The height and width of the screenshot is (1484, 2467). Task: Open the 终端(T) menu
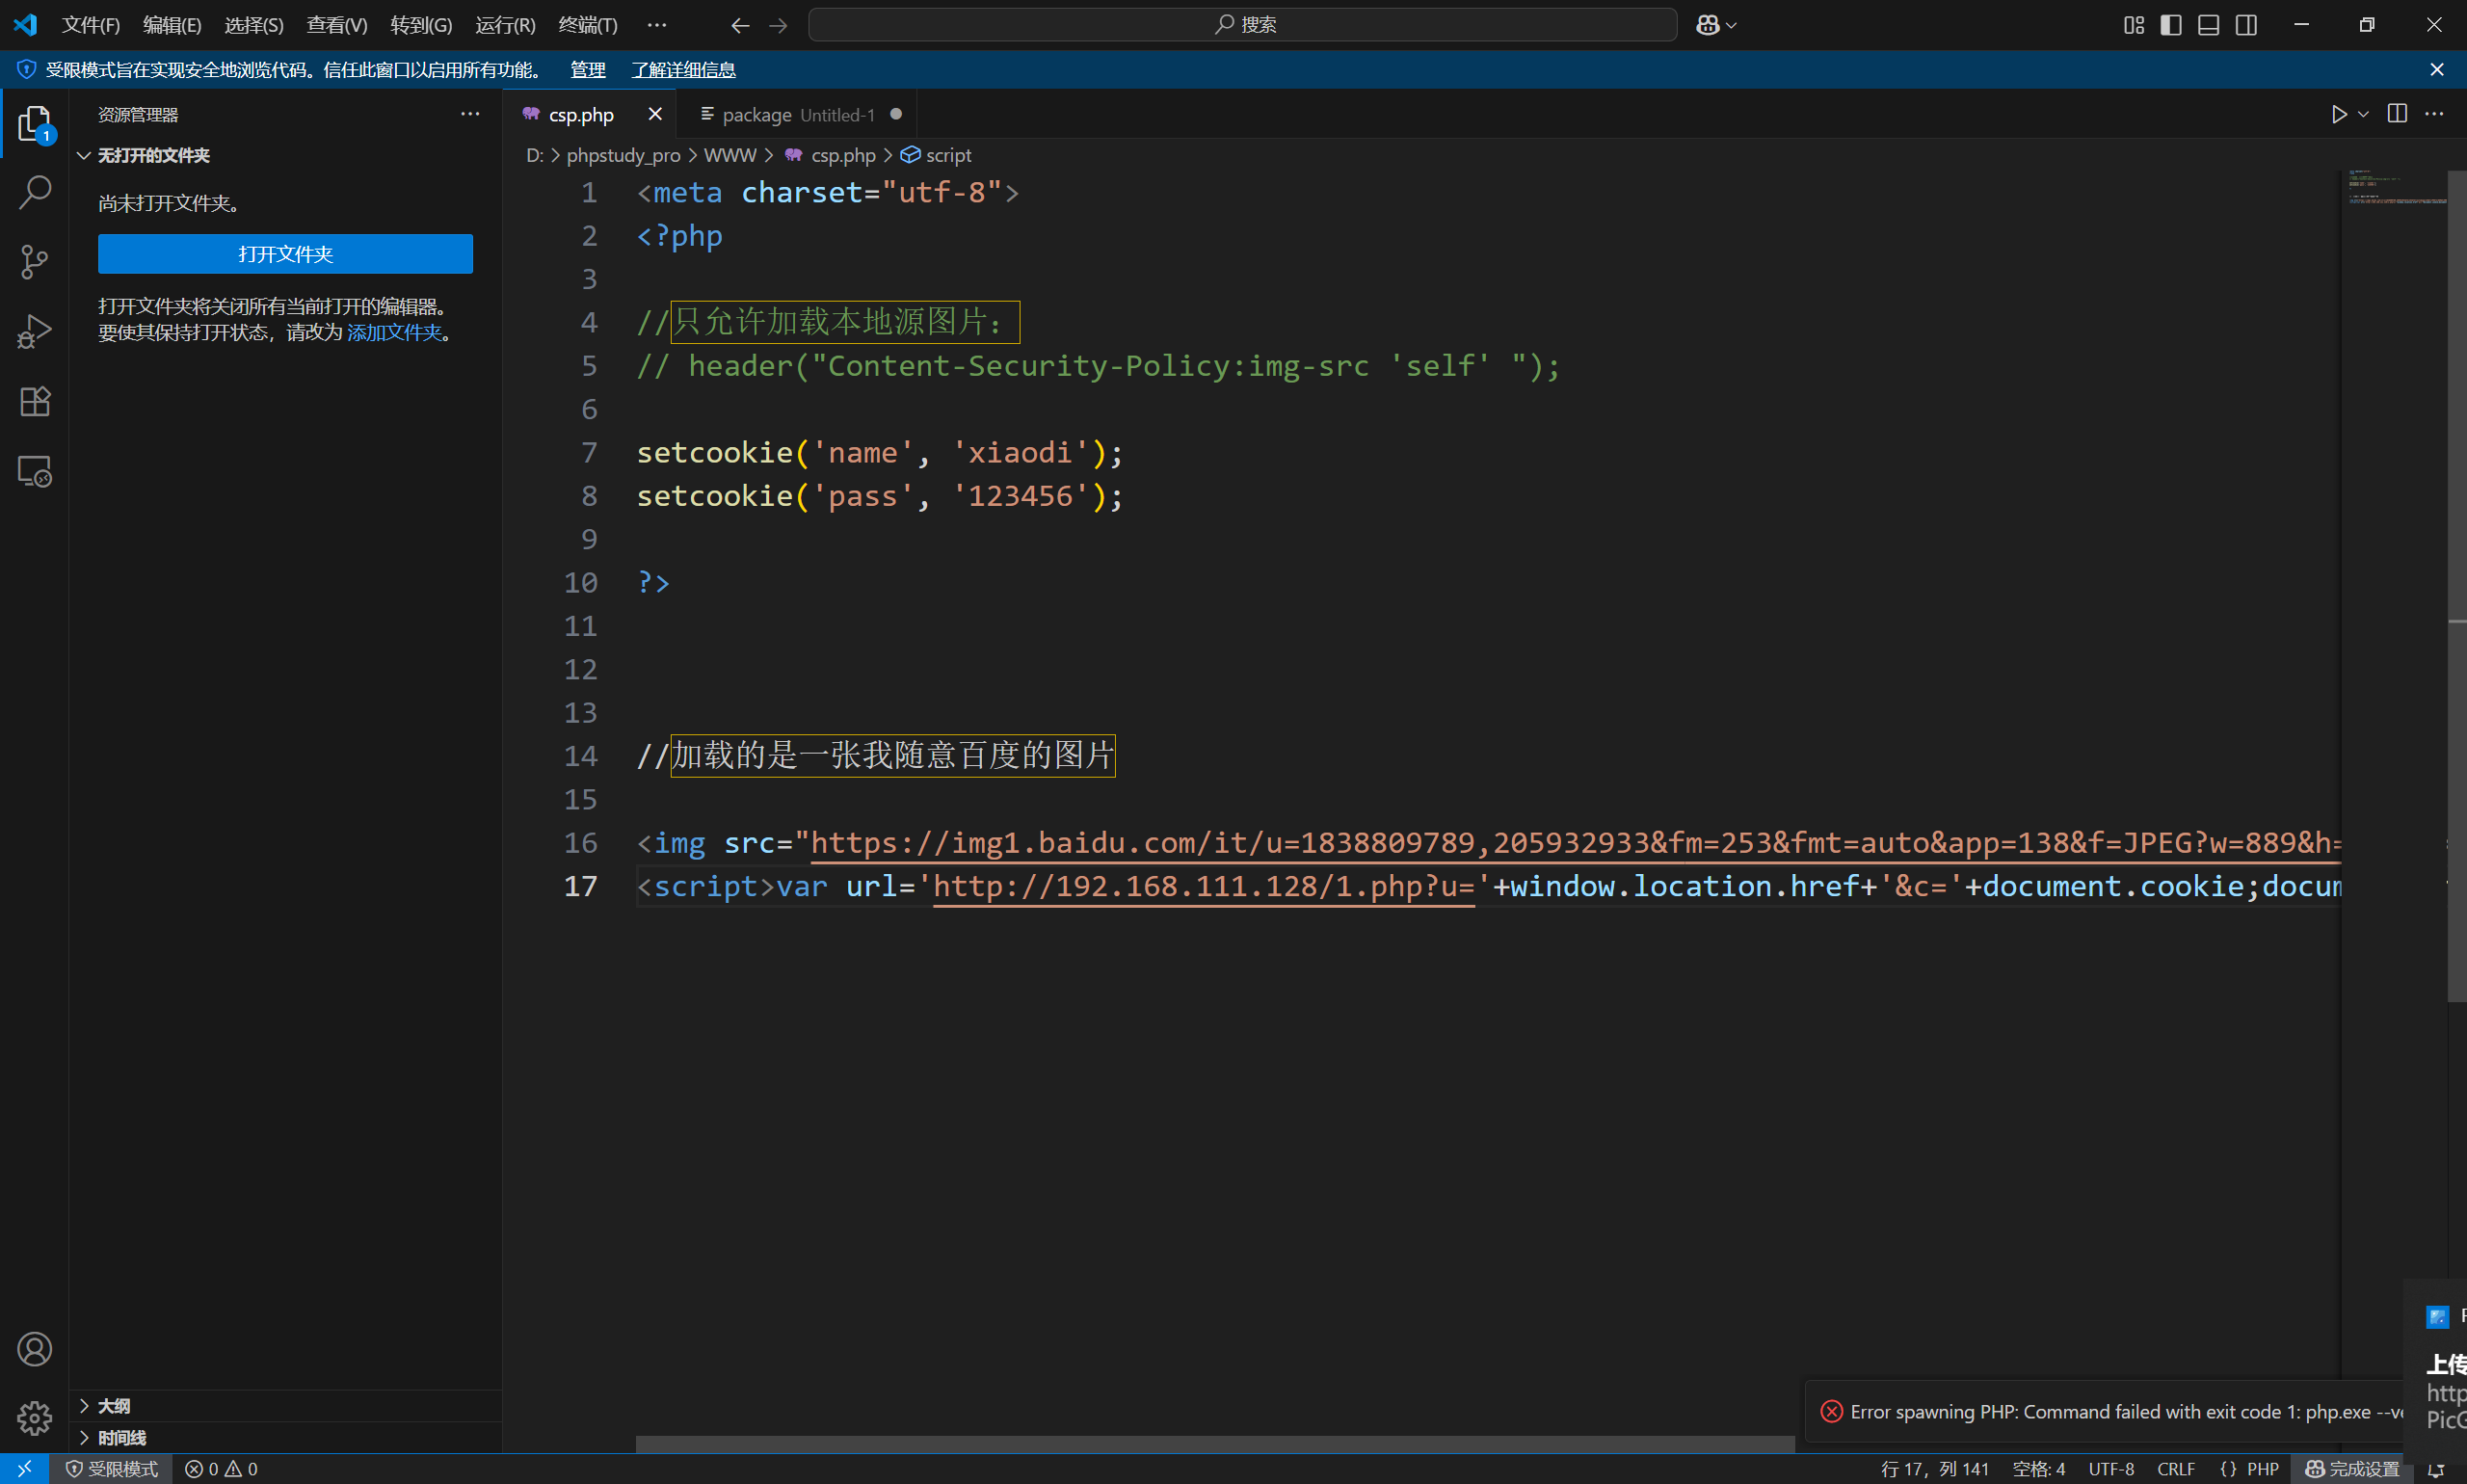(x=587, y=25)
